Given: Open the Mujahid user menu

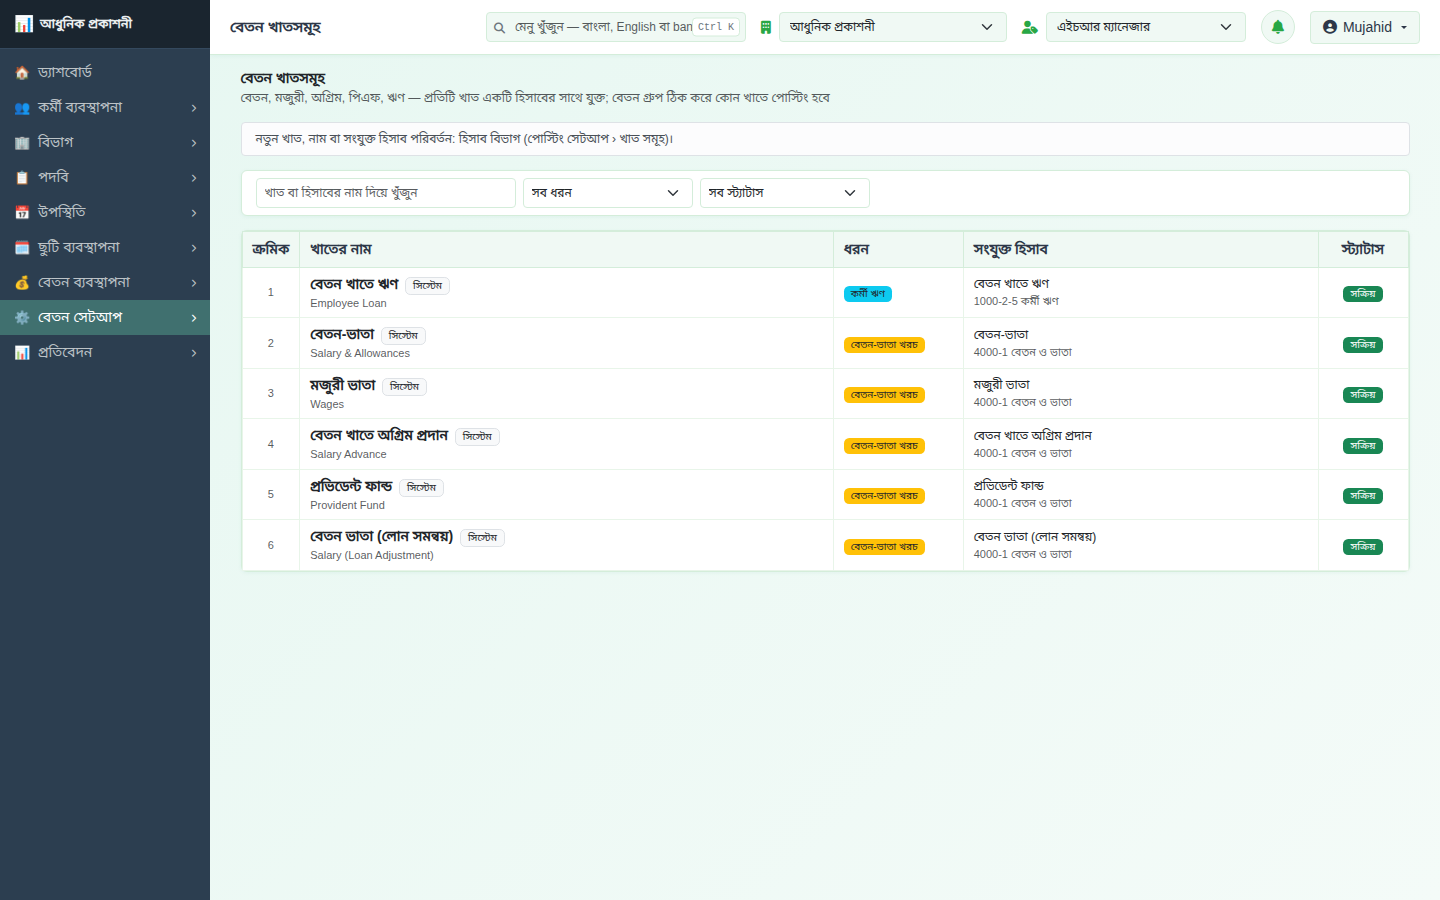Looking at the screenshot, I should tap(1365, 27).
